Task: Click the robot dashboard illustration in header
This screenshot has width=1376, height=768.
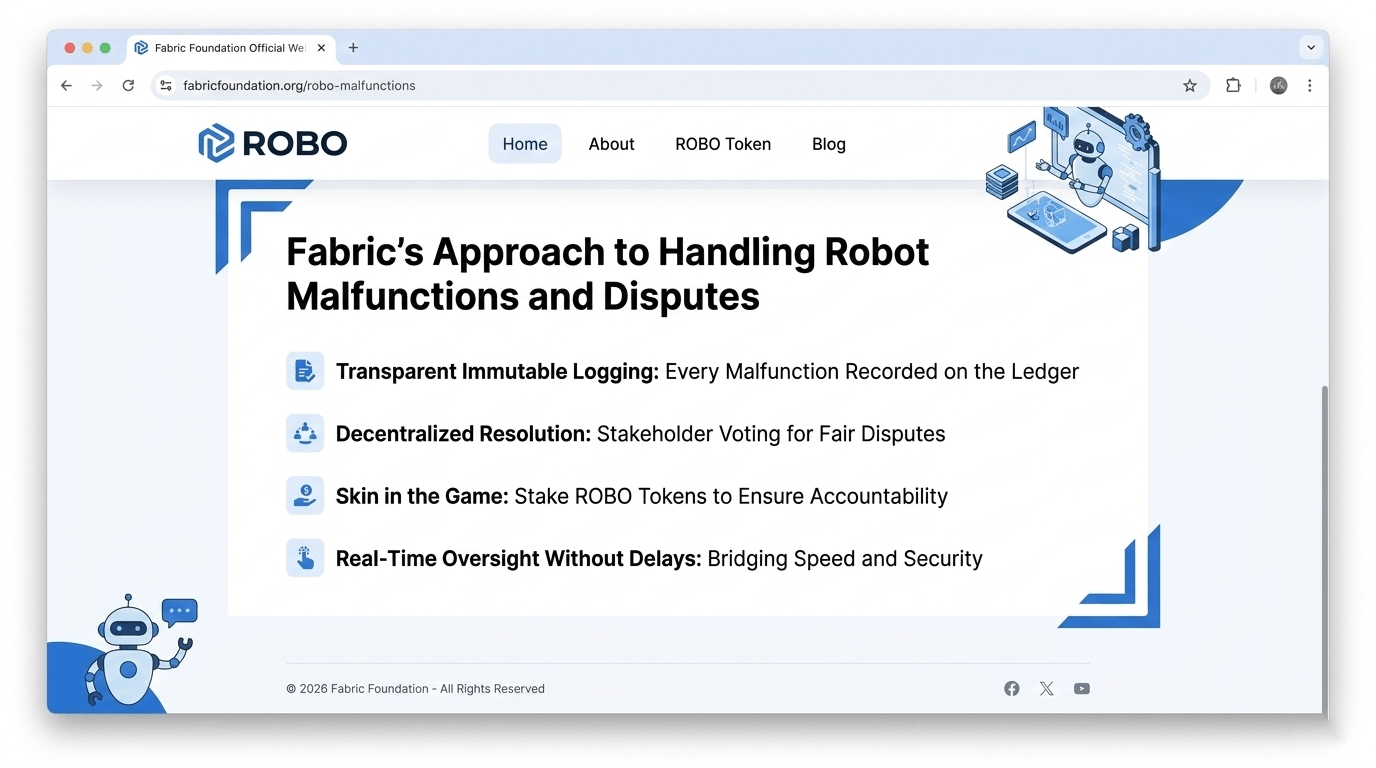Action: coord(1073,180)
